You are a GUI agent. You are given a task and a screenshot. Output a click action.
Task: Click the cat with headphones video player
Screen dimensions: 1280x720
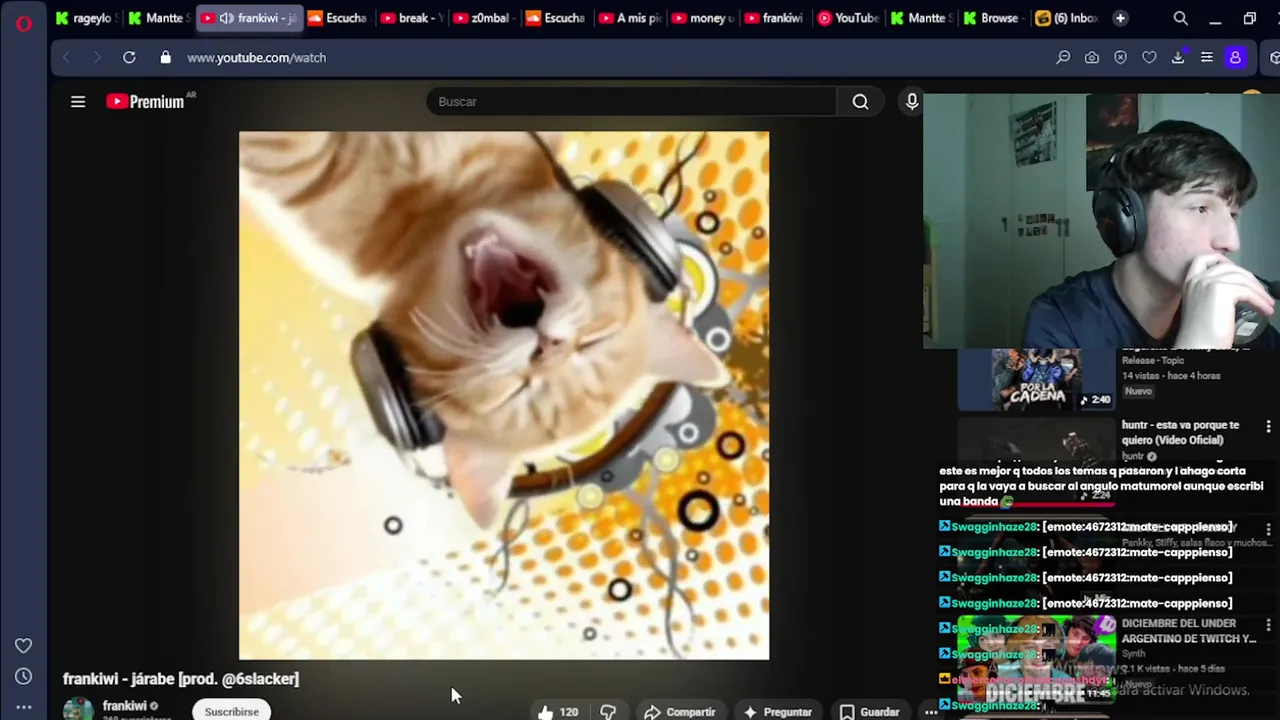pos(504,395)
